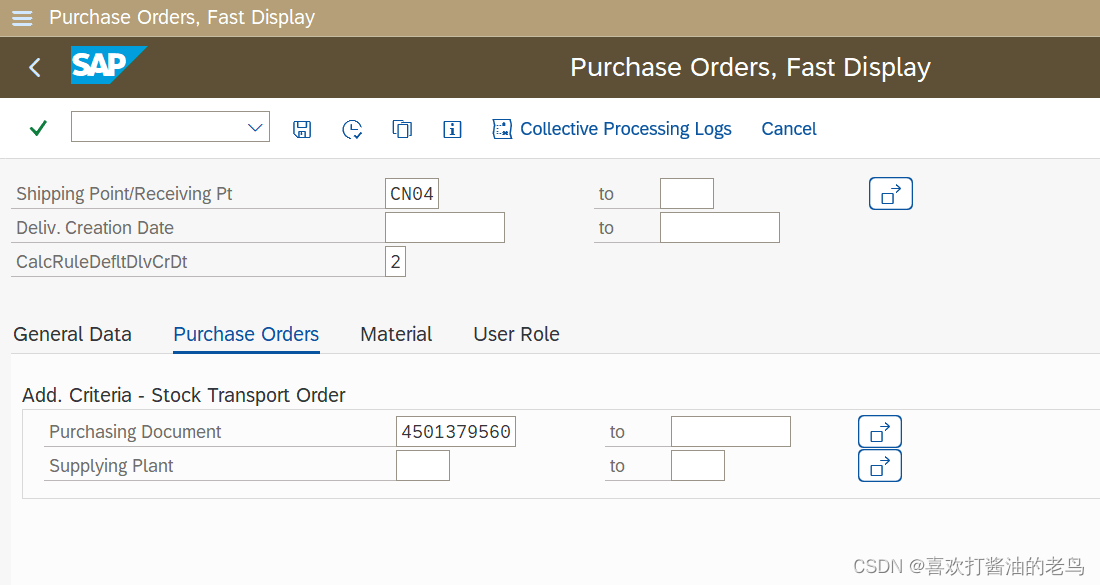Image resolution: width=1100 pixels, height=585 pixels.
Task: Click the Collective Processing Logs icon
Action: tap(502, 128)
